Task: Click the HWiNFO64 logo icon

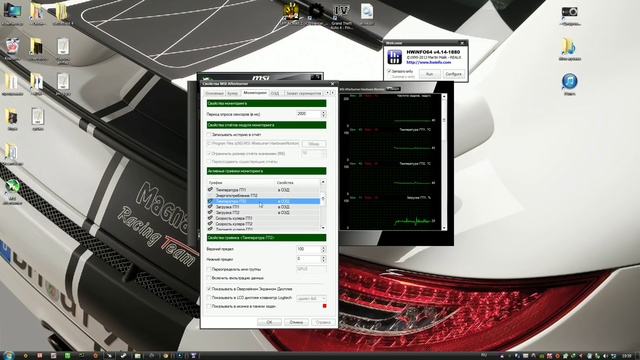Action: [x=394, y=57]
